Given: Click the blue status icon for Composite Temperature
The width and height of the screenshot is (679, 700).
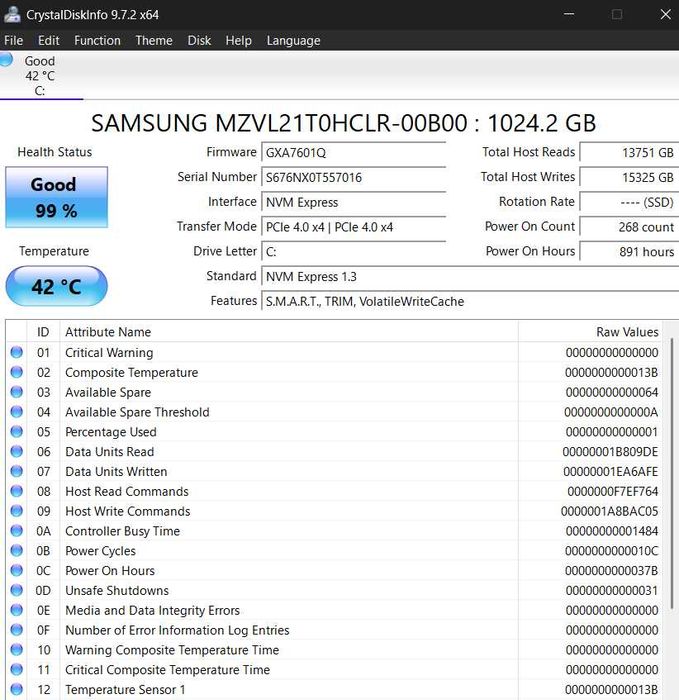Looking at the screenshot, I should click(x=17, y=372).
